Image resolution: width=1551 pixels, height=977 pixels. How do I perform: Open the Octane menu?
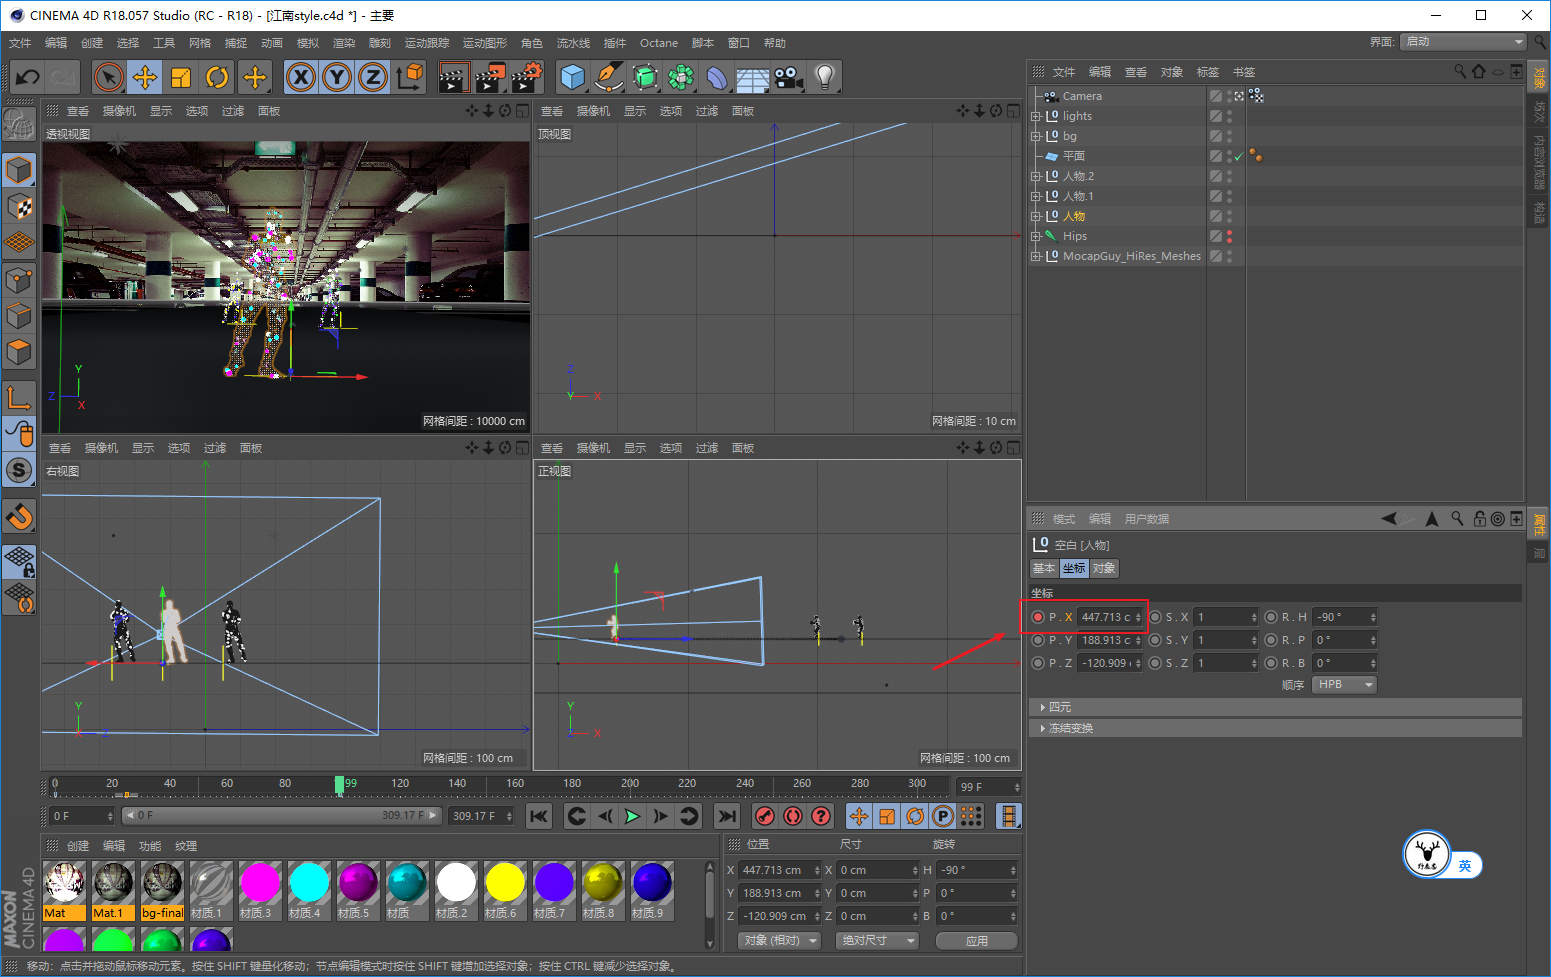[659, 43]
